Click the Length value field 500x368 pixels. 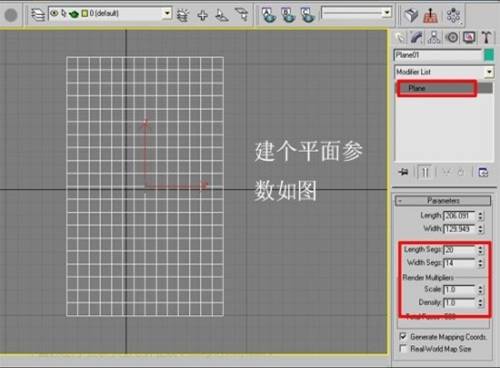click(460, 216)
